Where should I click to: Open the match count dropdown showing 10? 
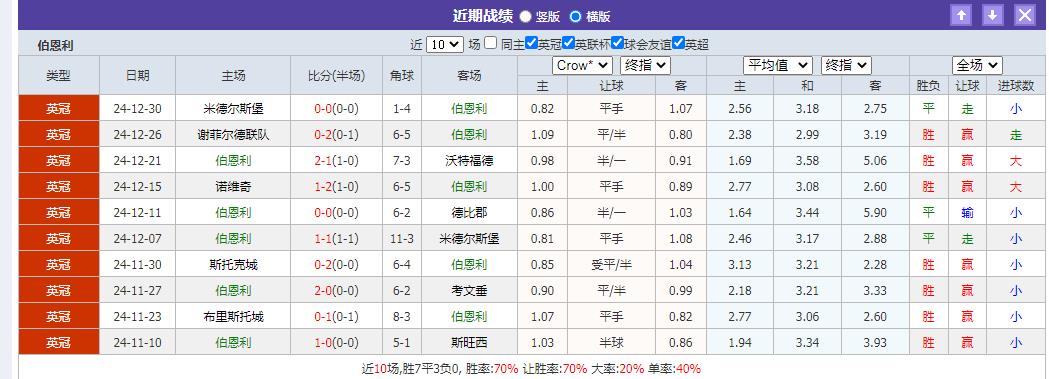coord(444,44)
